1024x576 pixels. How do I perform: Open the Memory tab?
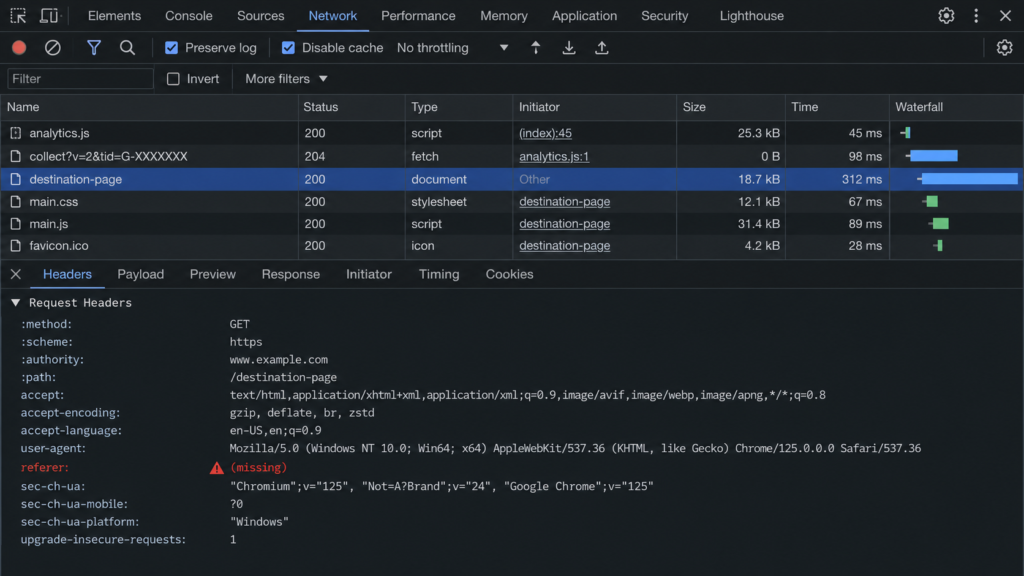[x=504, y=16]
